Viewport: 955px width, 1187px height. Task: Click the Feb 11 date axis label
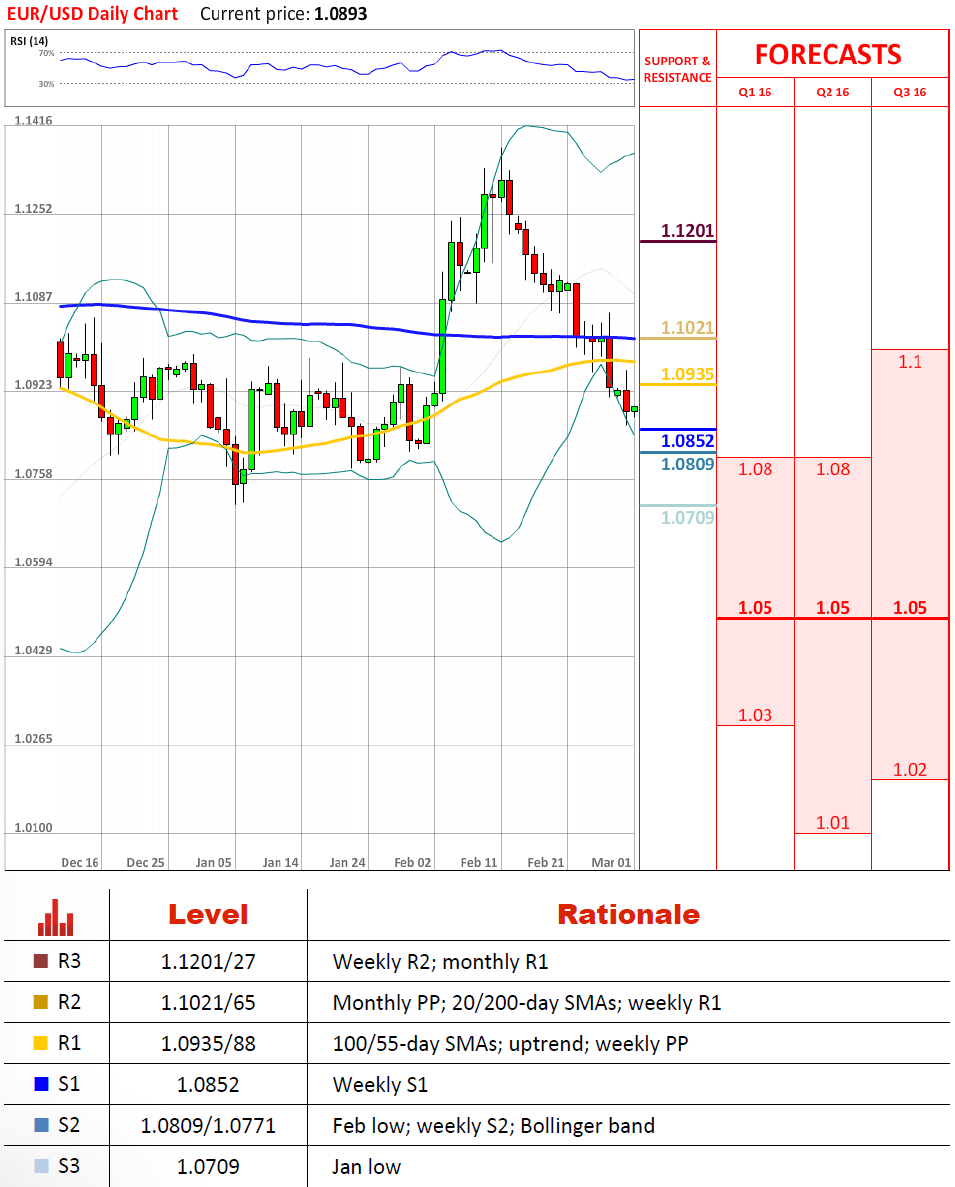pos(479,862)
